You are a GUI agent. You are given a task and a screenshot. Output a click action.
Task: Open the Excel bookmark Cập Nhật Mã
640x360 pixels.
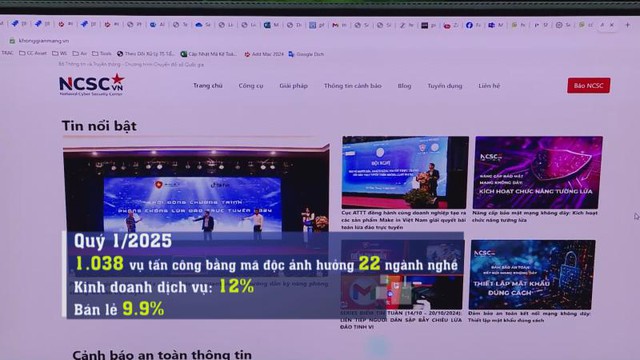click(x=209, y=54)
